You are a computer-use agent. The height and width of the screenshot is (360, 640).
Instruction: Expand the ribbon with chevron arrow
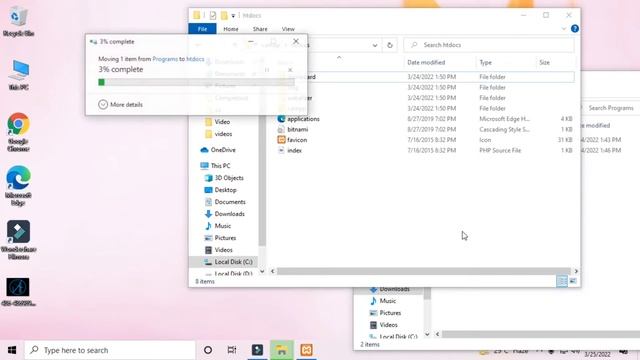(564, 29)
